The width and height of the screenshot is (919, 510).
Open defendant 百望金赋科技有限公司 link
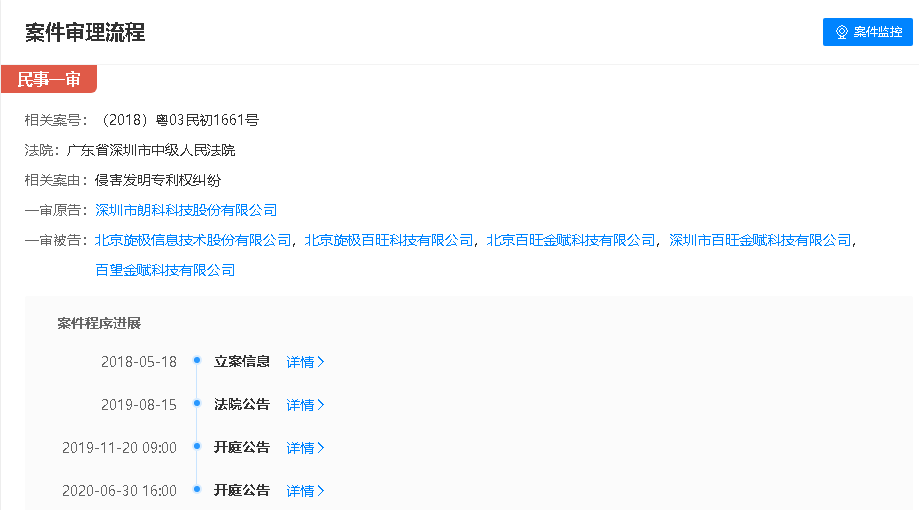coord(165,270)
